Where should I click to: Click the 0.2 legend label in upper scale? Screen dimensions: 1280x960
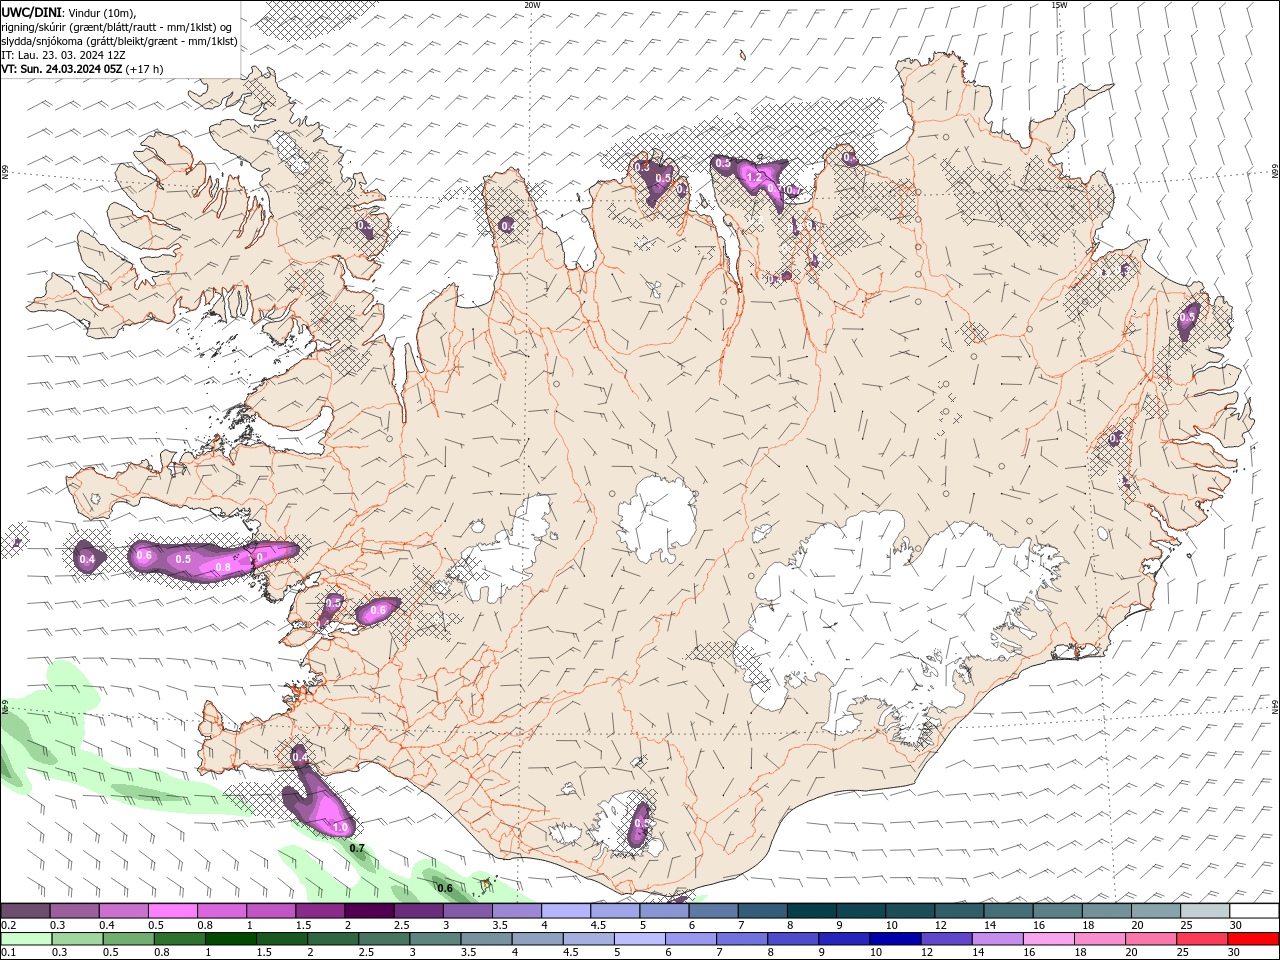click(8, 925)
